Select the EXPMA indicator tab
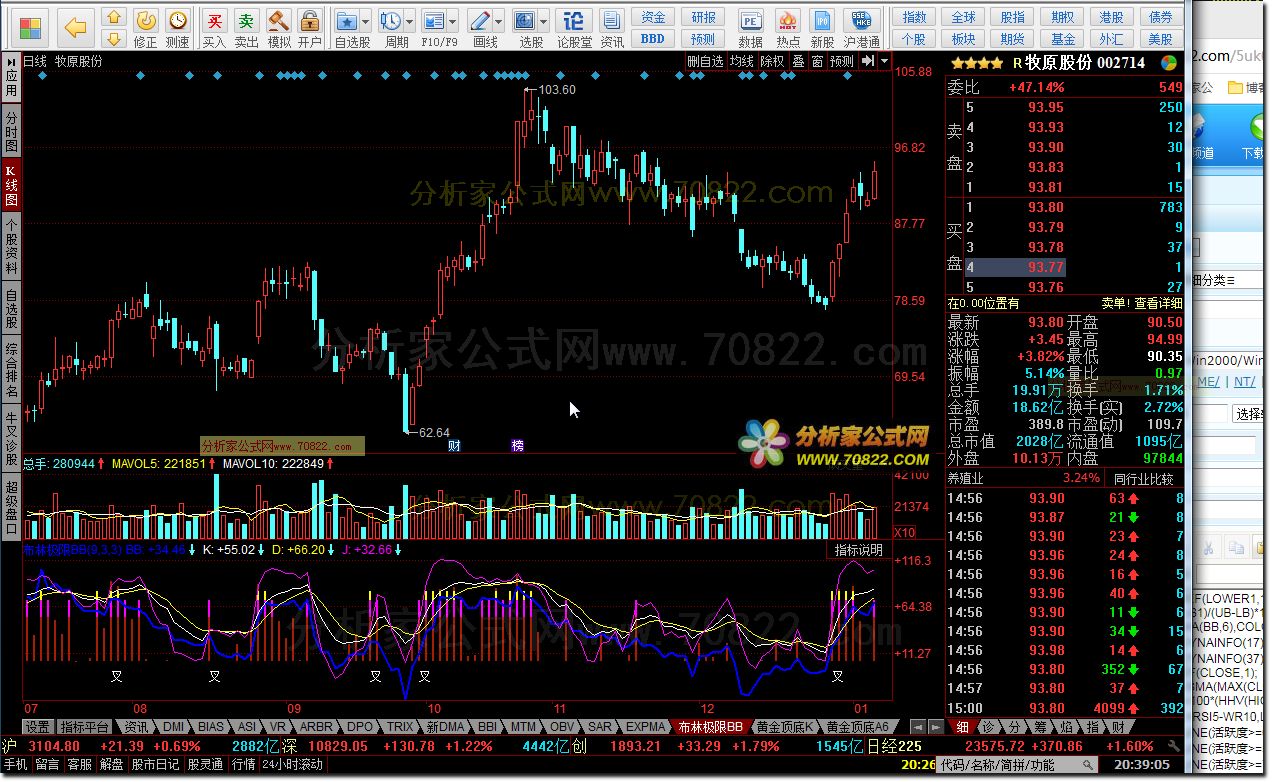 646,727
